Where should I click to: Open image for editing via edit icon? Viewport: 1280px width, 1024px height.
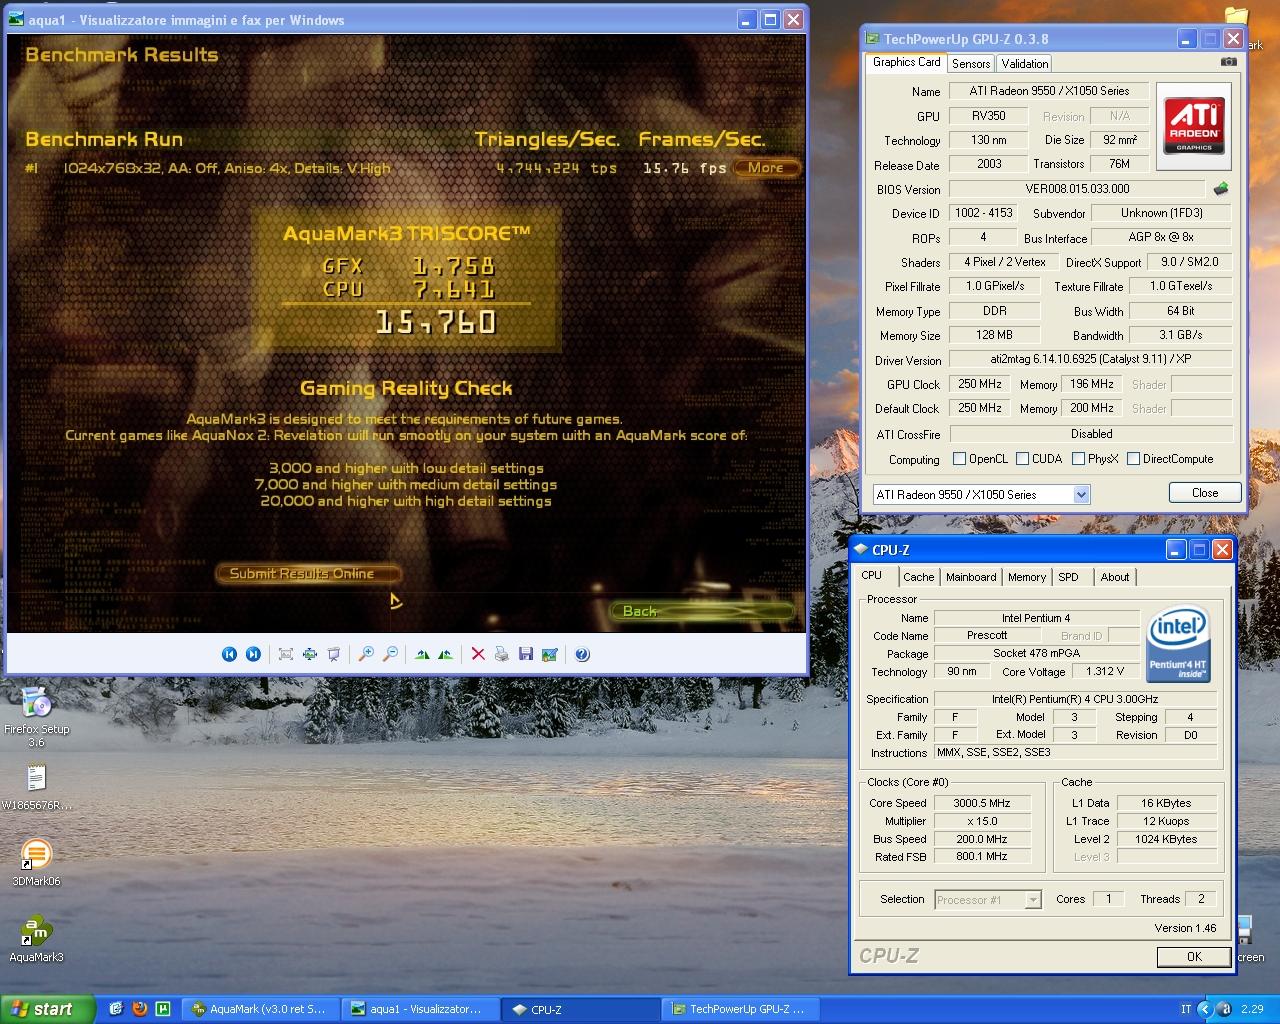pyautogui.click(x=549, y=654)
